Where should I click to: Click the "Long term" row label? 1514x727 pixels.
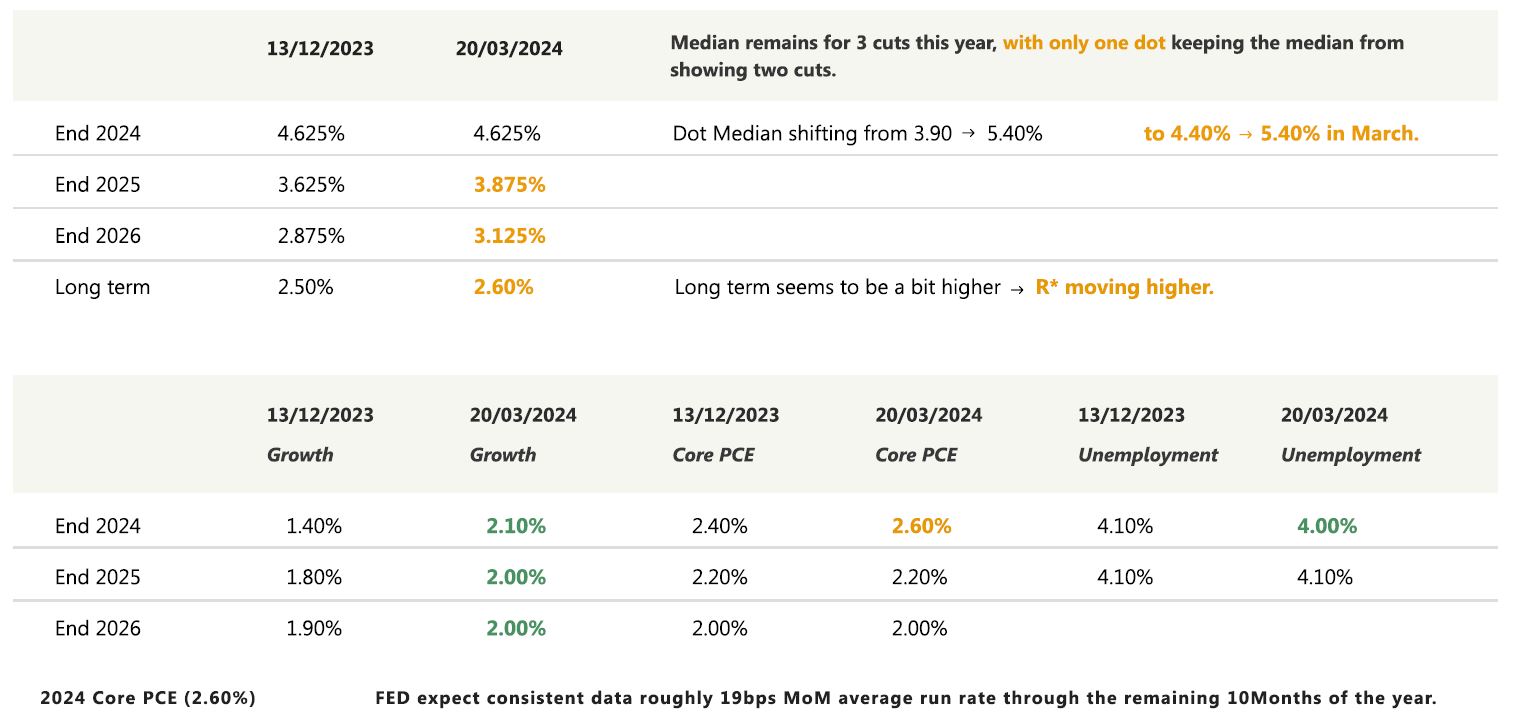(x=102, y=287)
